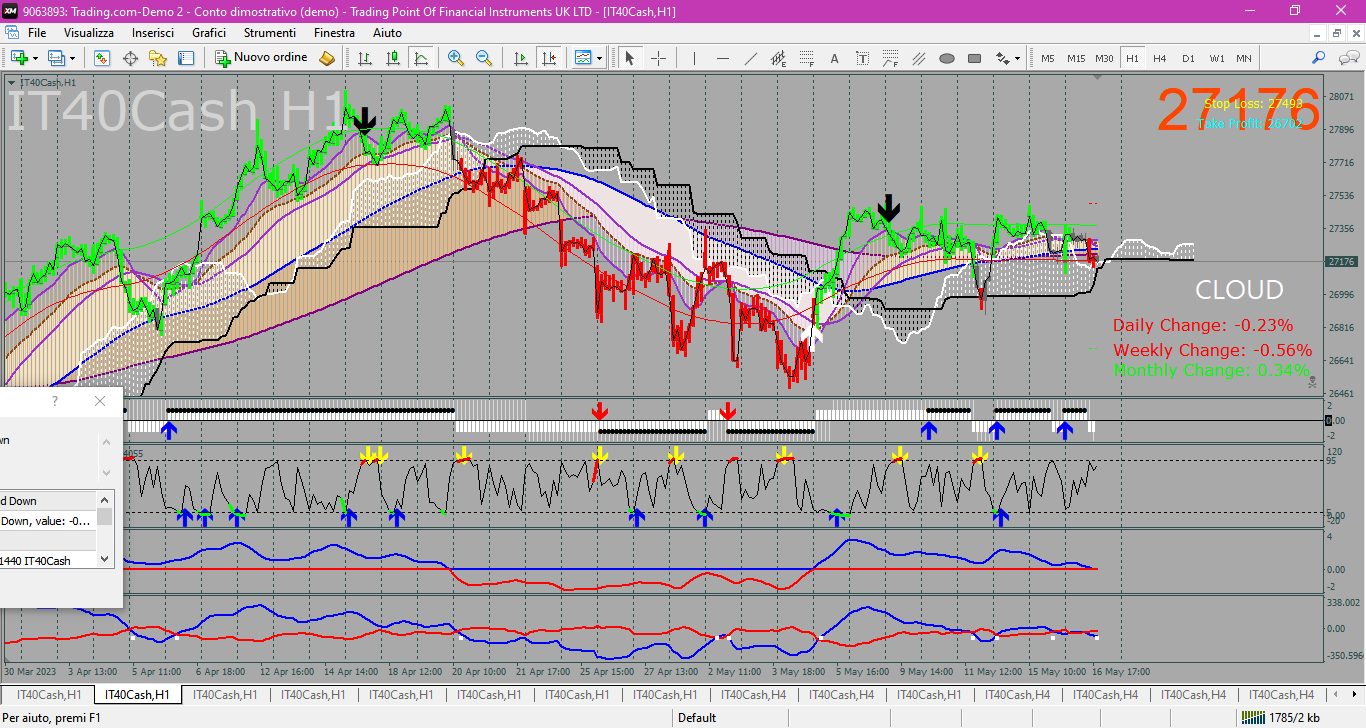The image size is (1366, 728).
Task: Click the up arrow of dialog's lower list
Action: (x=104, y=499)
